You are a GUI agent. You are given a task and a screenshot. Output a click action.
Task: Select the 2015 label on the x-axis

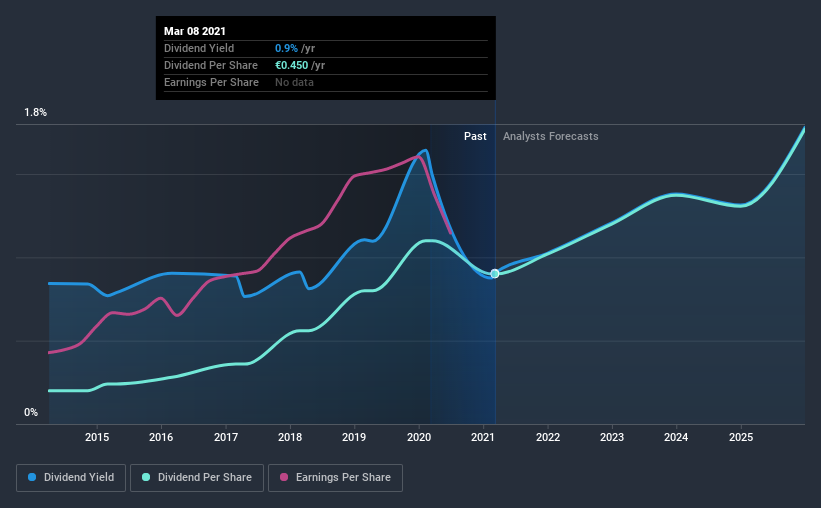tap(97, 437)
